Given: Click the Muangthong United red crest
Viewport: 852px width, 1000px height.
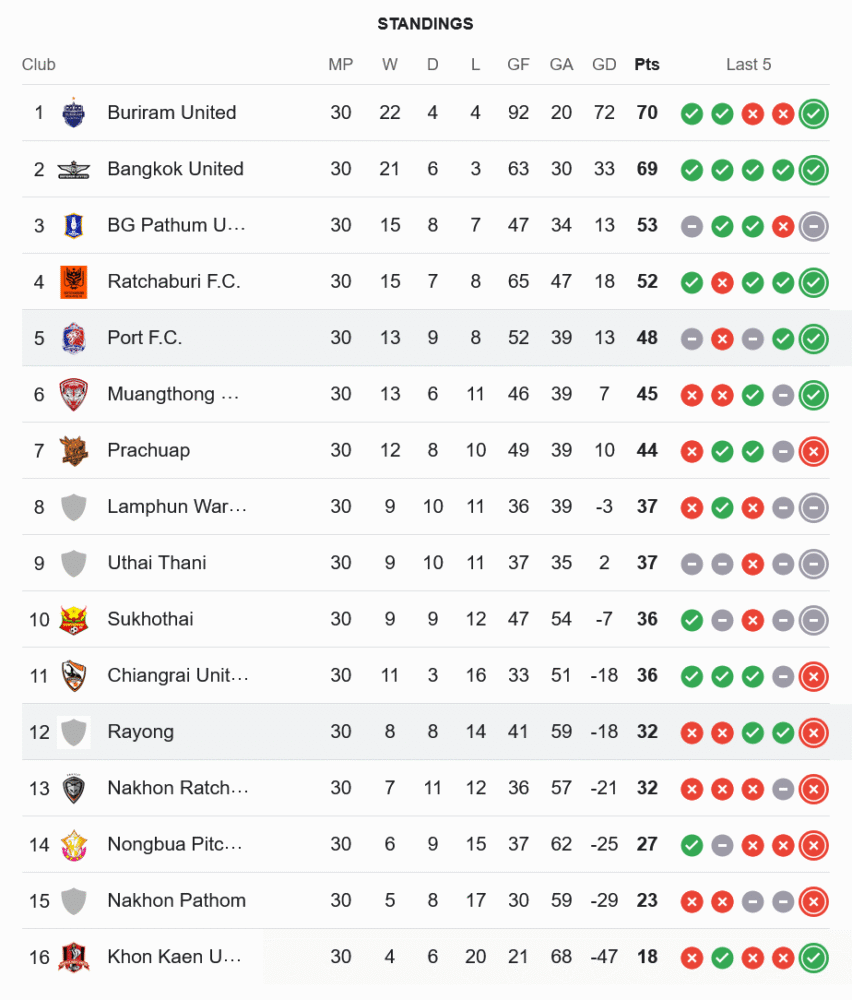Looking at the screenshot, I should [73, 394].
